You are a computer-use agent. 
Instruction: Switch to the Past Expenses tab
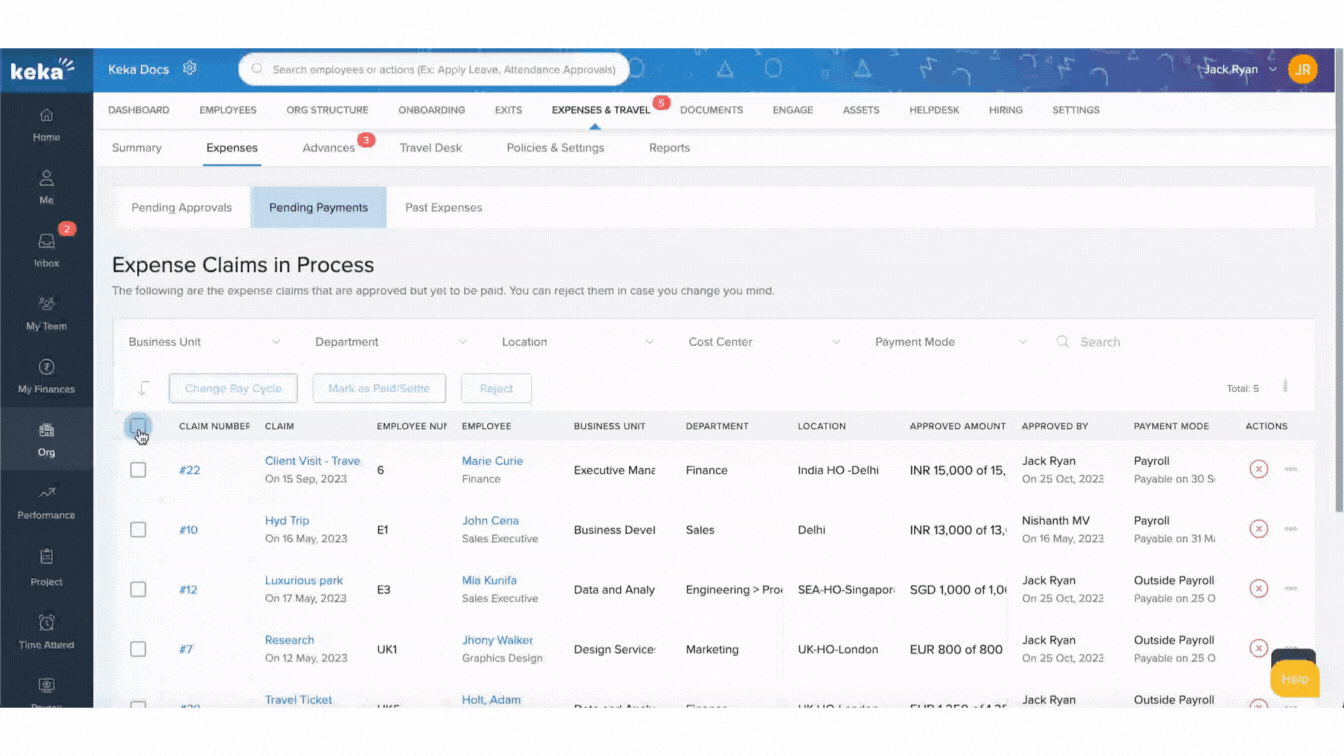[443, 208]
